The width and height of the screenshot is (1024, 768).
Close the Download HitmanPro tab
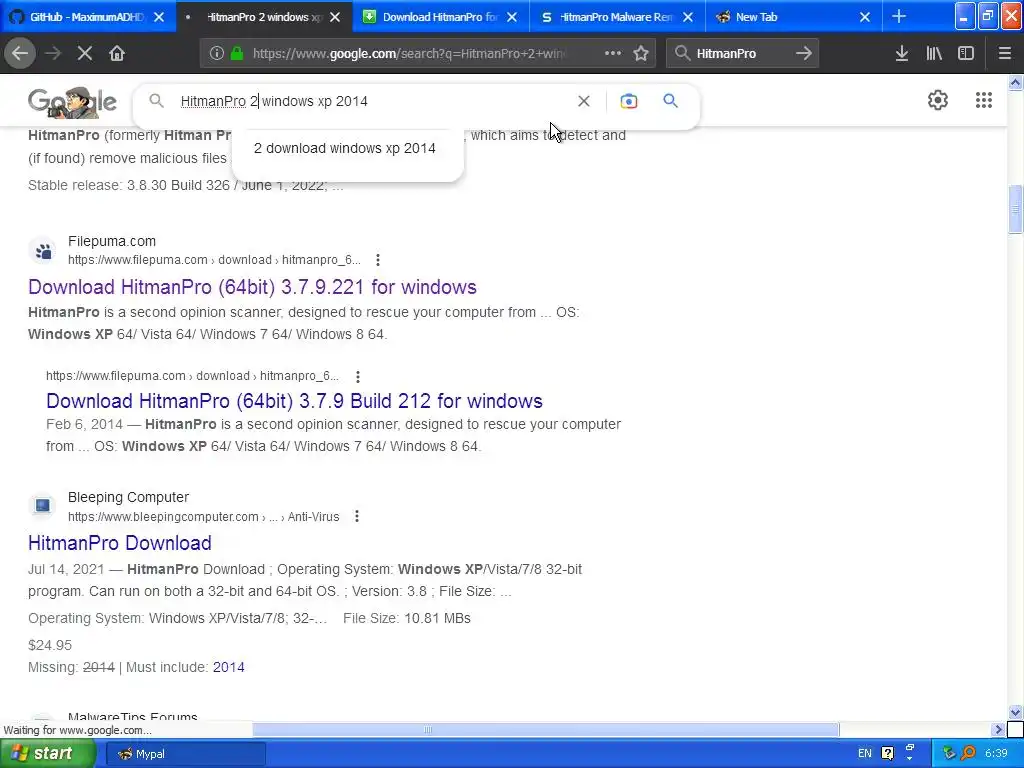512,17
